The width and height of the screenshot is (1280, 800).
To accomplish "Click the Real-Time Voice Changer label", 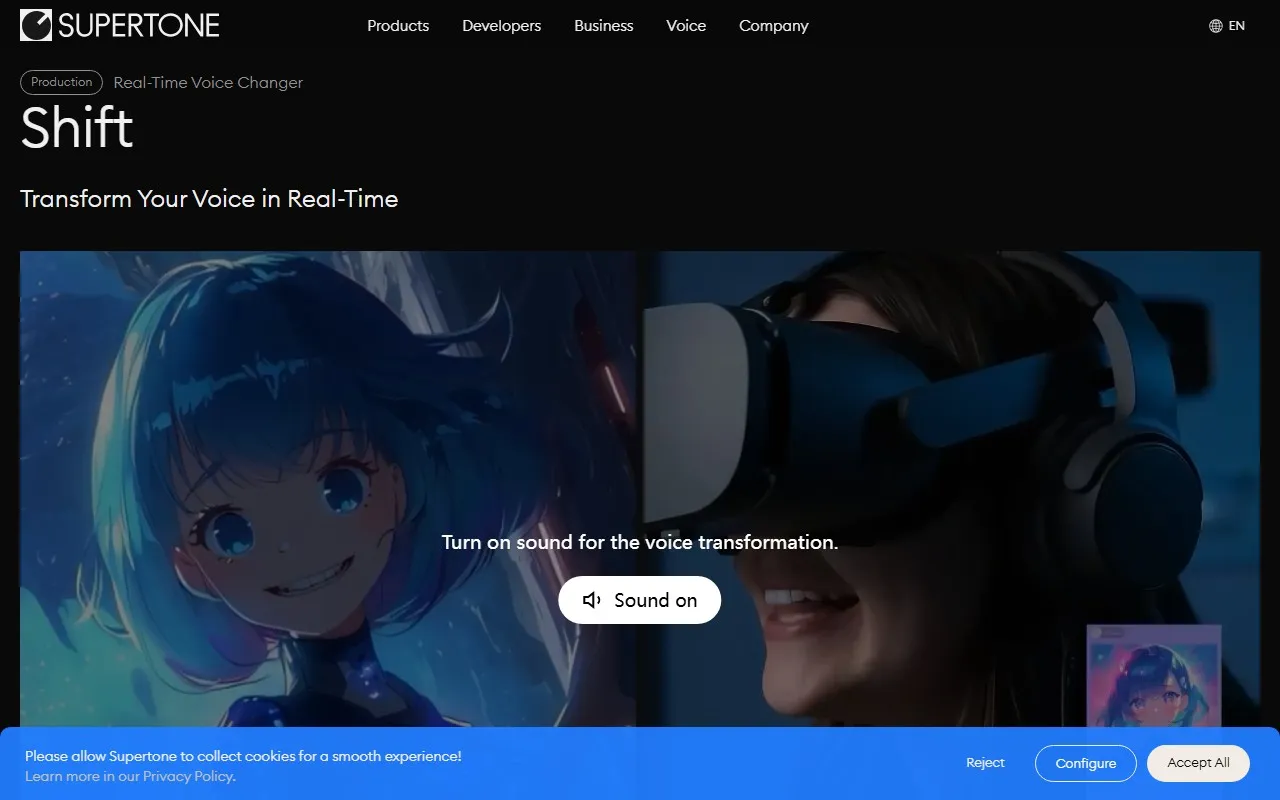I will (x=208, y=83).
